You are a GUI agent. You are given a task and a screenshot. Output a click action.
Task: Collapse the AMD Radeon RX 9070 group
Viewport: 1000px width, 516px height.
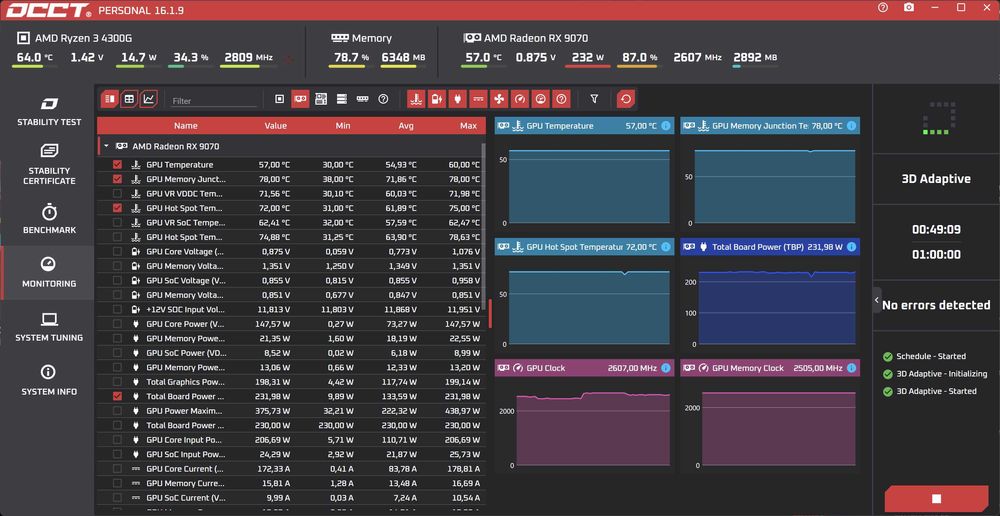click(x=107, y=146)
